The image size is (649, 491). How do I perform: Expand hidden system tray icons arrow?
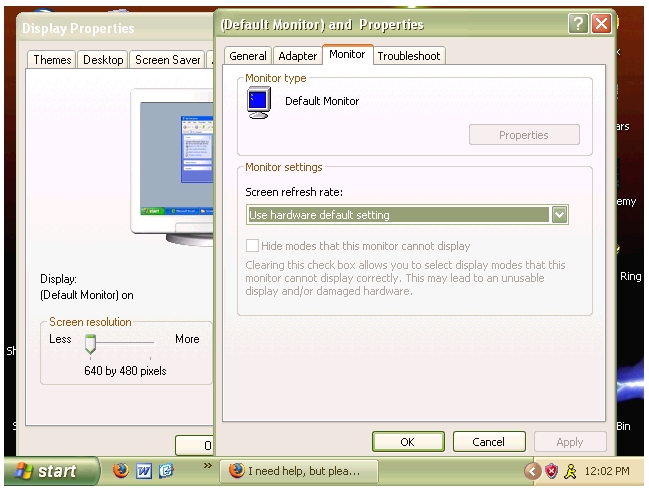[x=532, y=471]
